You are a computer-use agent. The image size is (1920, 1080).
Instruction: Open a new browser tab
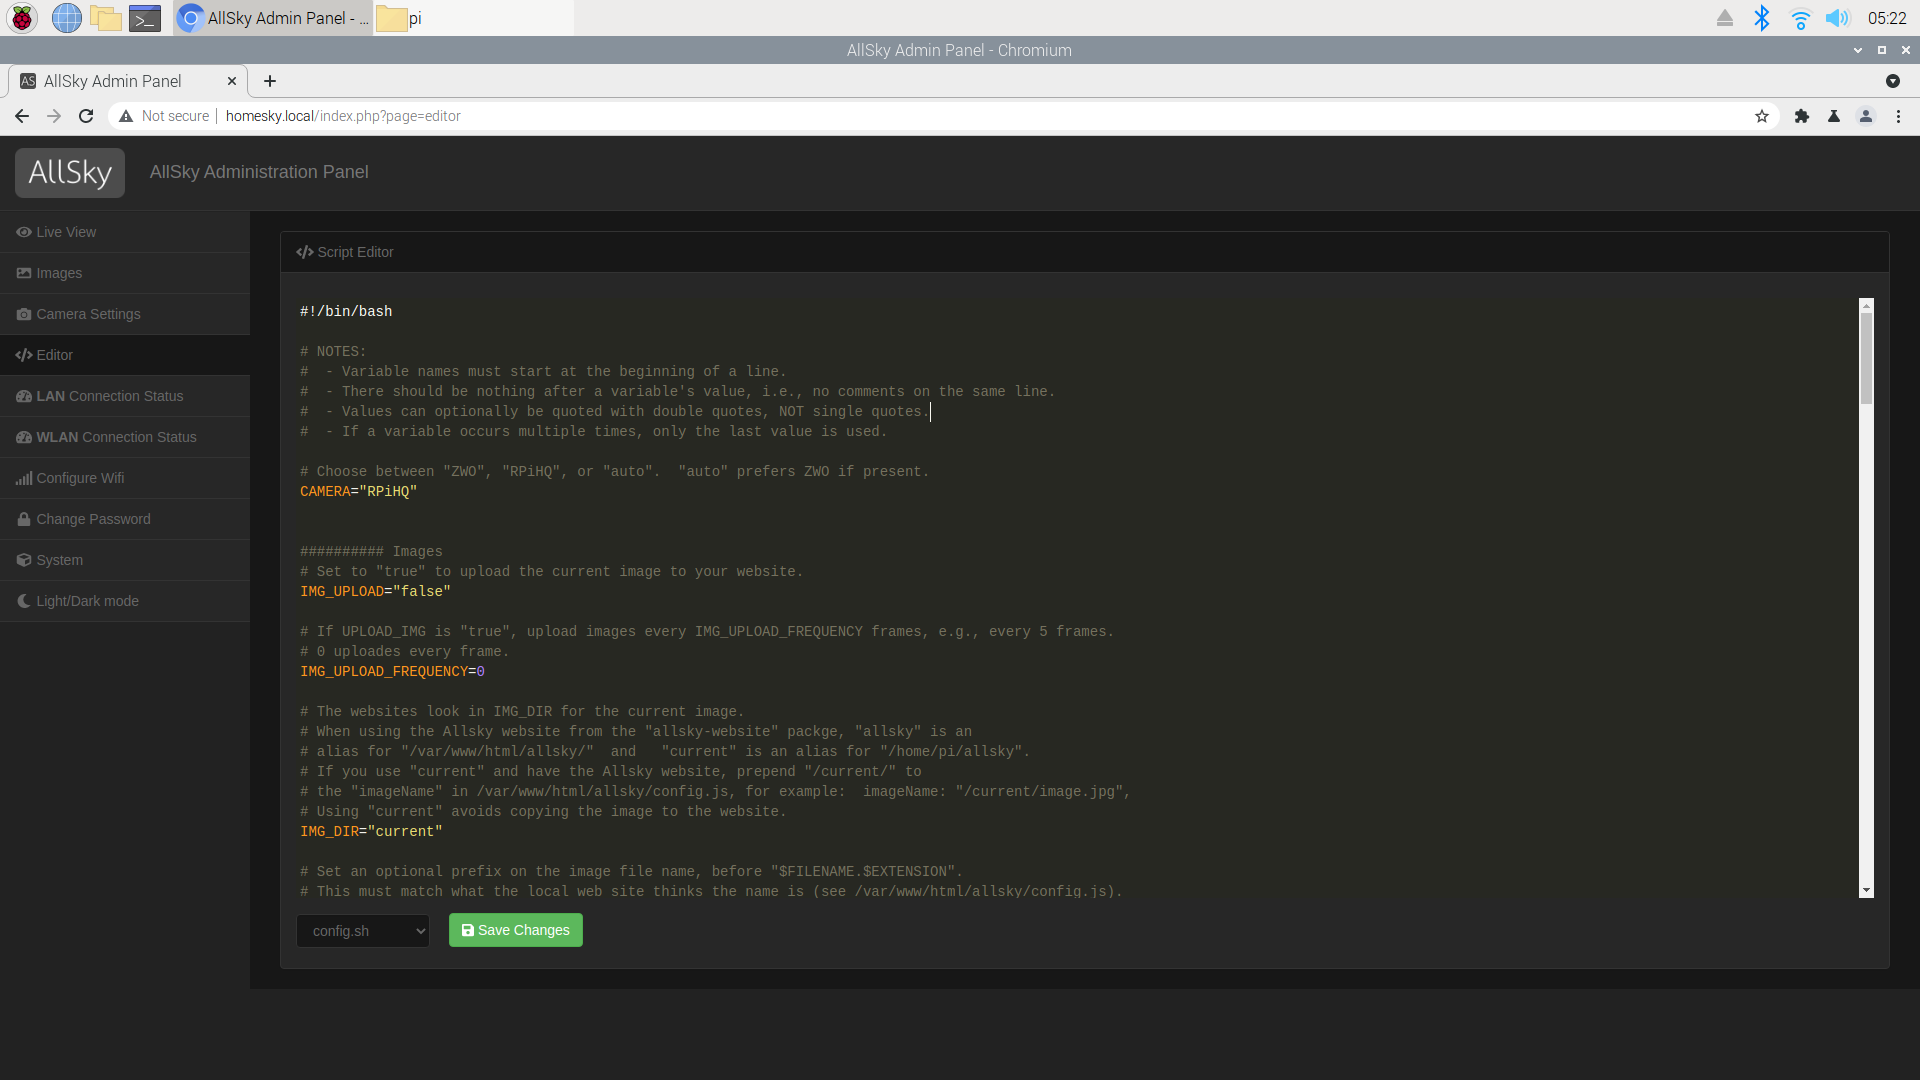(270, 81)
